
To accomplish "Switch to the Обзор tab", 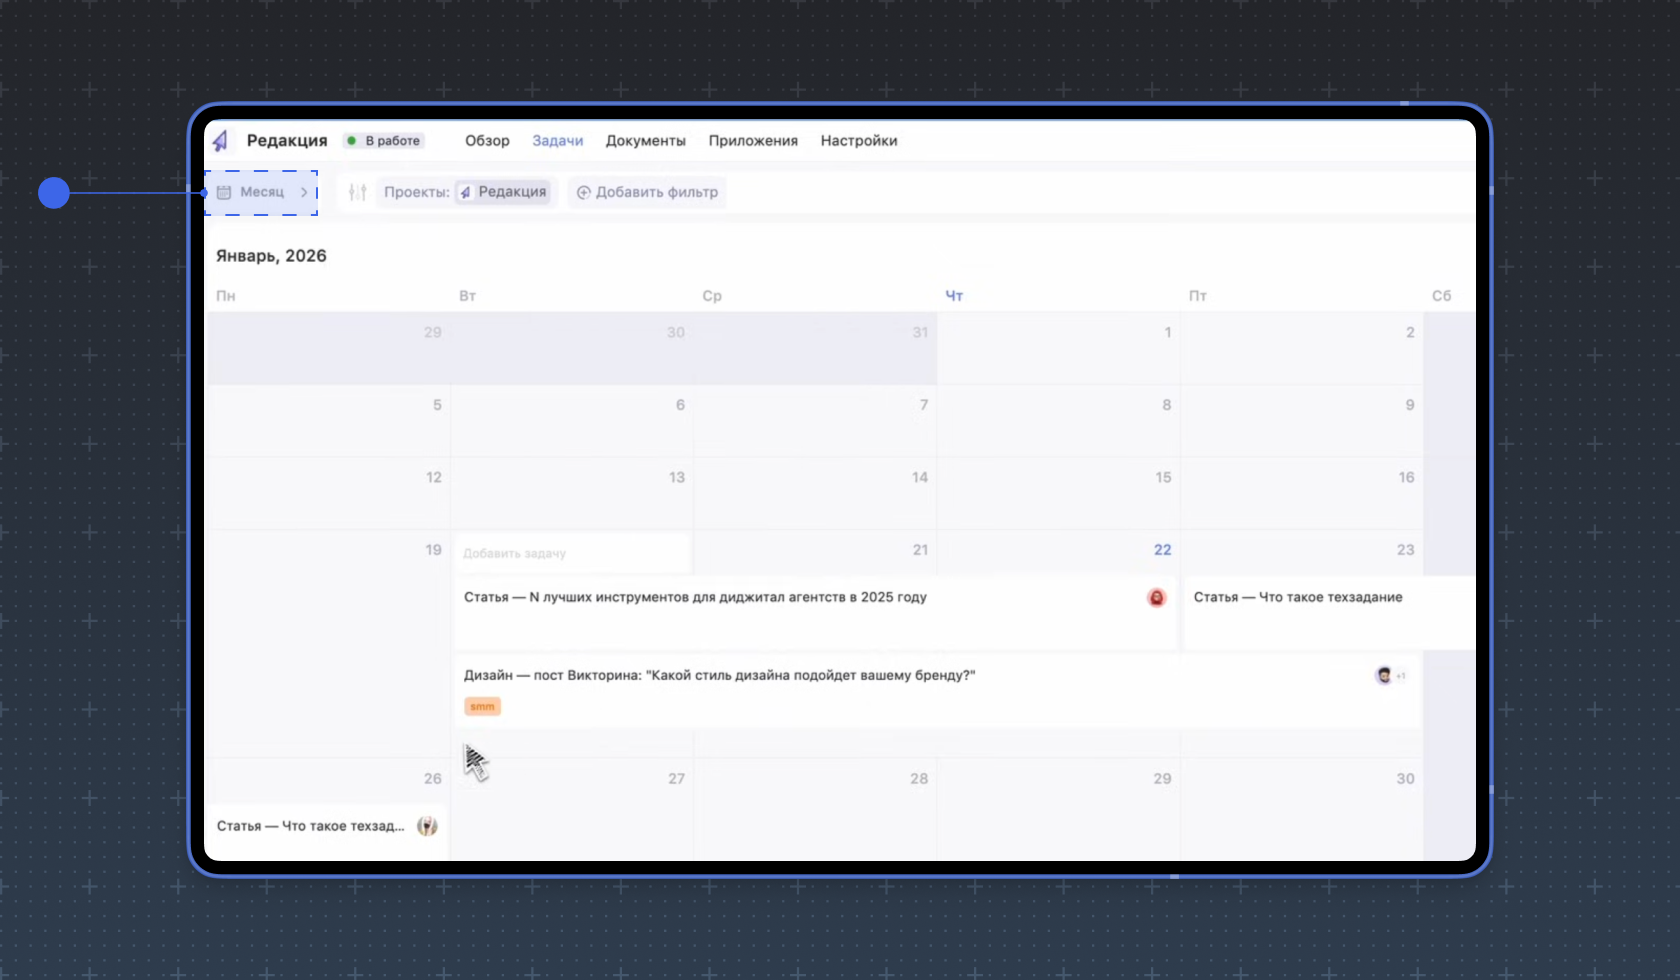I will click(x=487, y=141).
